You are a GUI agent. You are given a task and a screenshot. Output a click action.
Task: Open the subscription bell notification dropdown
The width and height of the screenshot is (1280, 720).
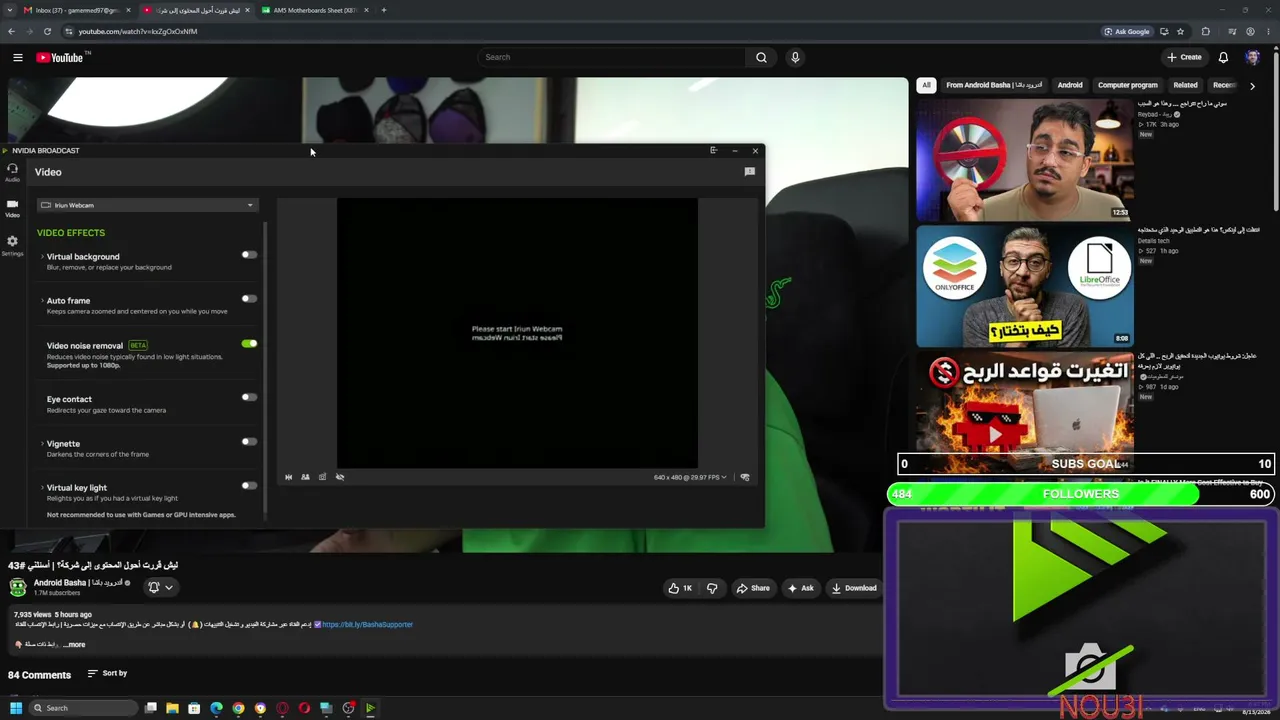[160, 587]
